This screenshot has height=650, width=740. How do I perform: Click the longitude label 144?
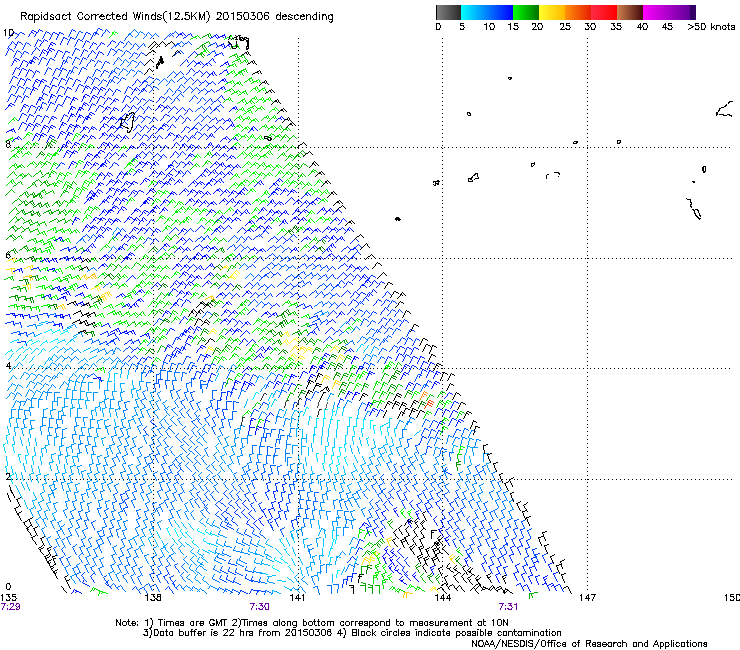pos(442,598)
